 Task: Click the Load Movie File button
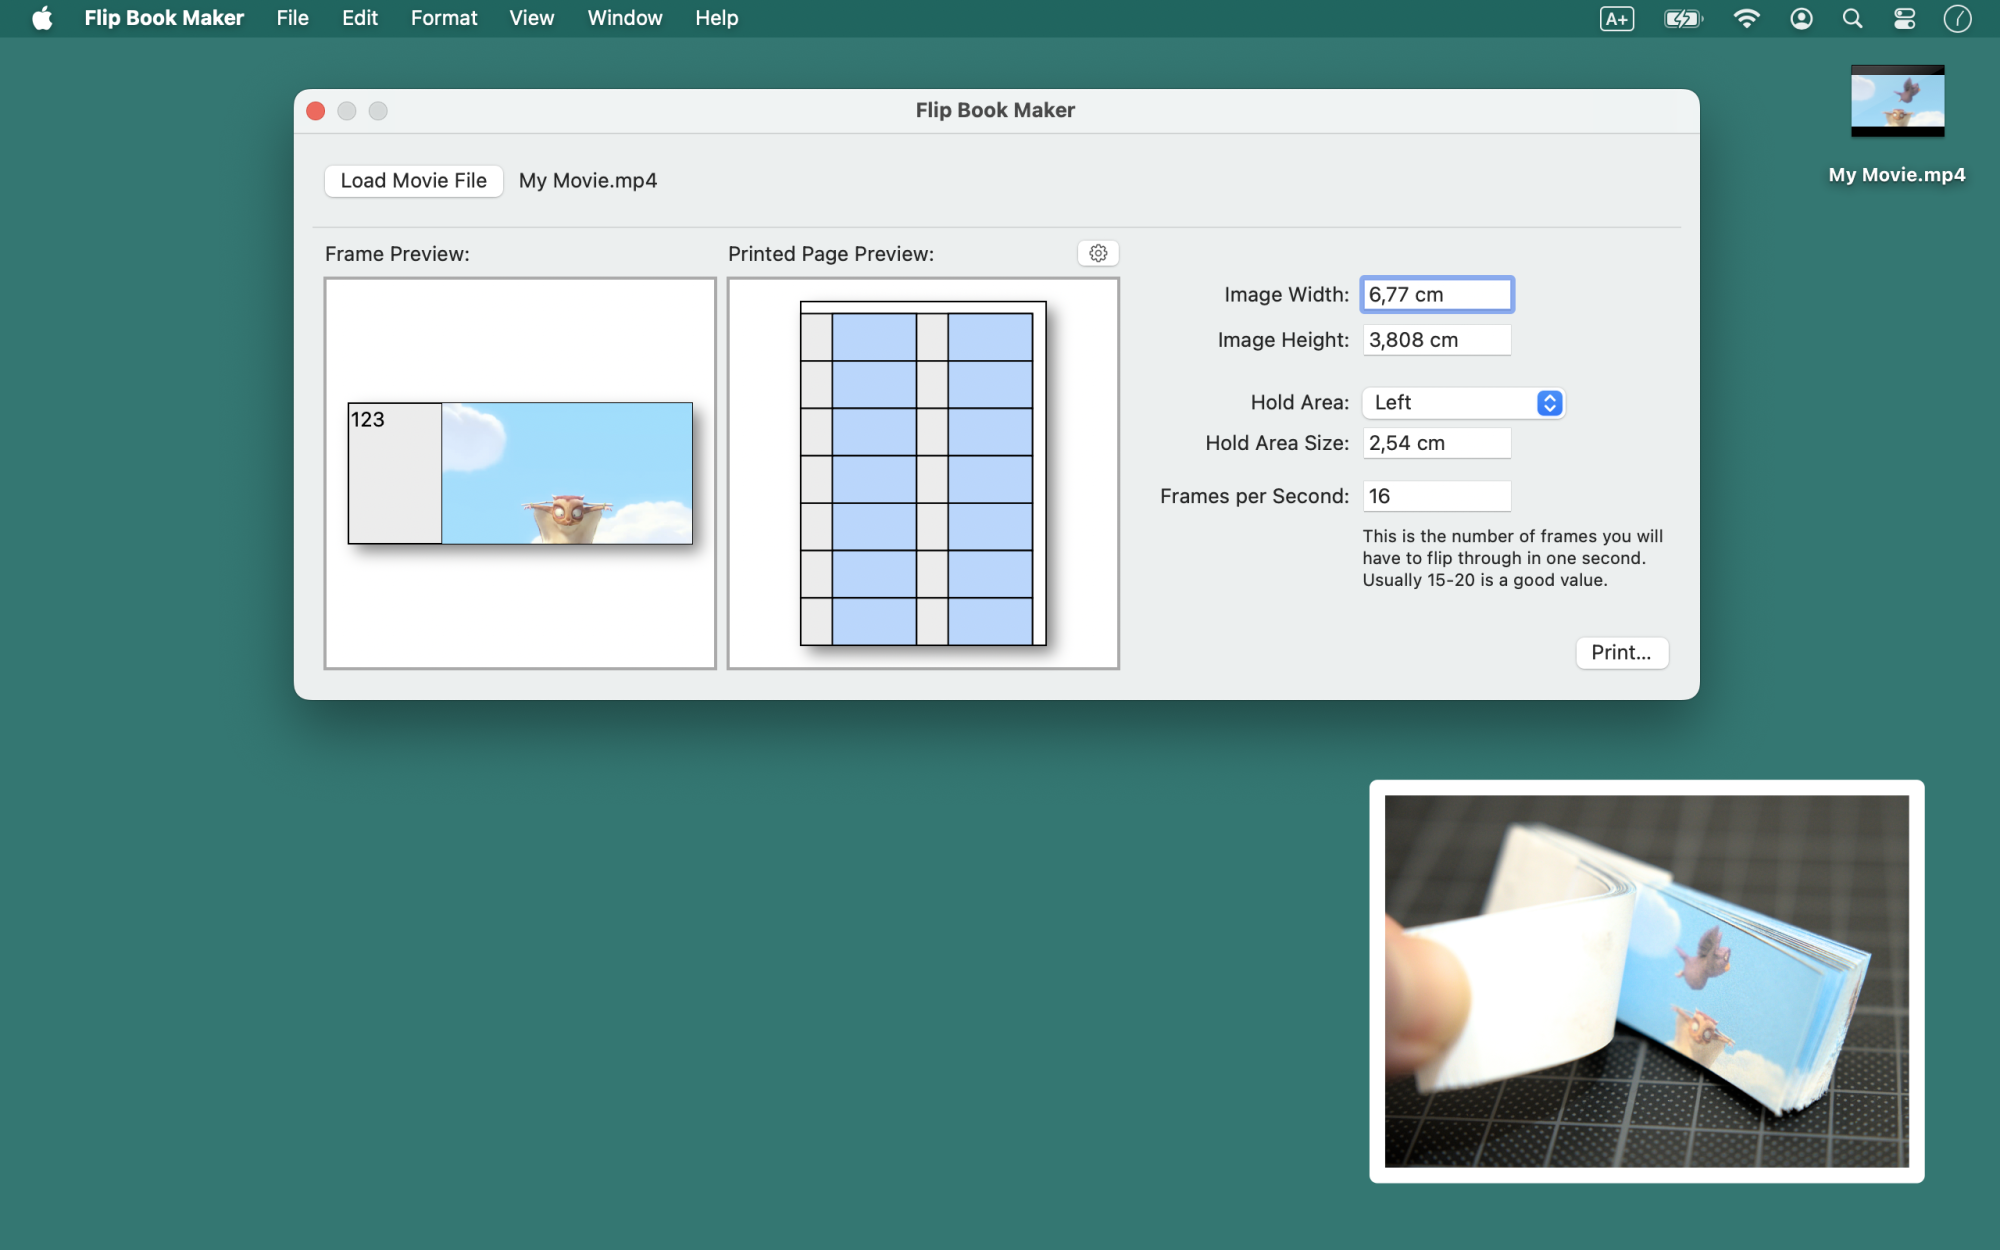point(413,180)
